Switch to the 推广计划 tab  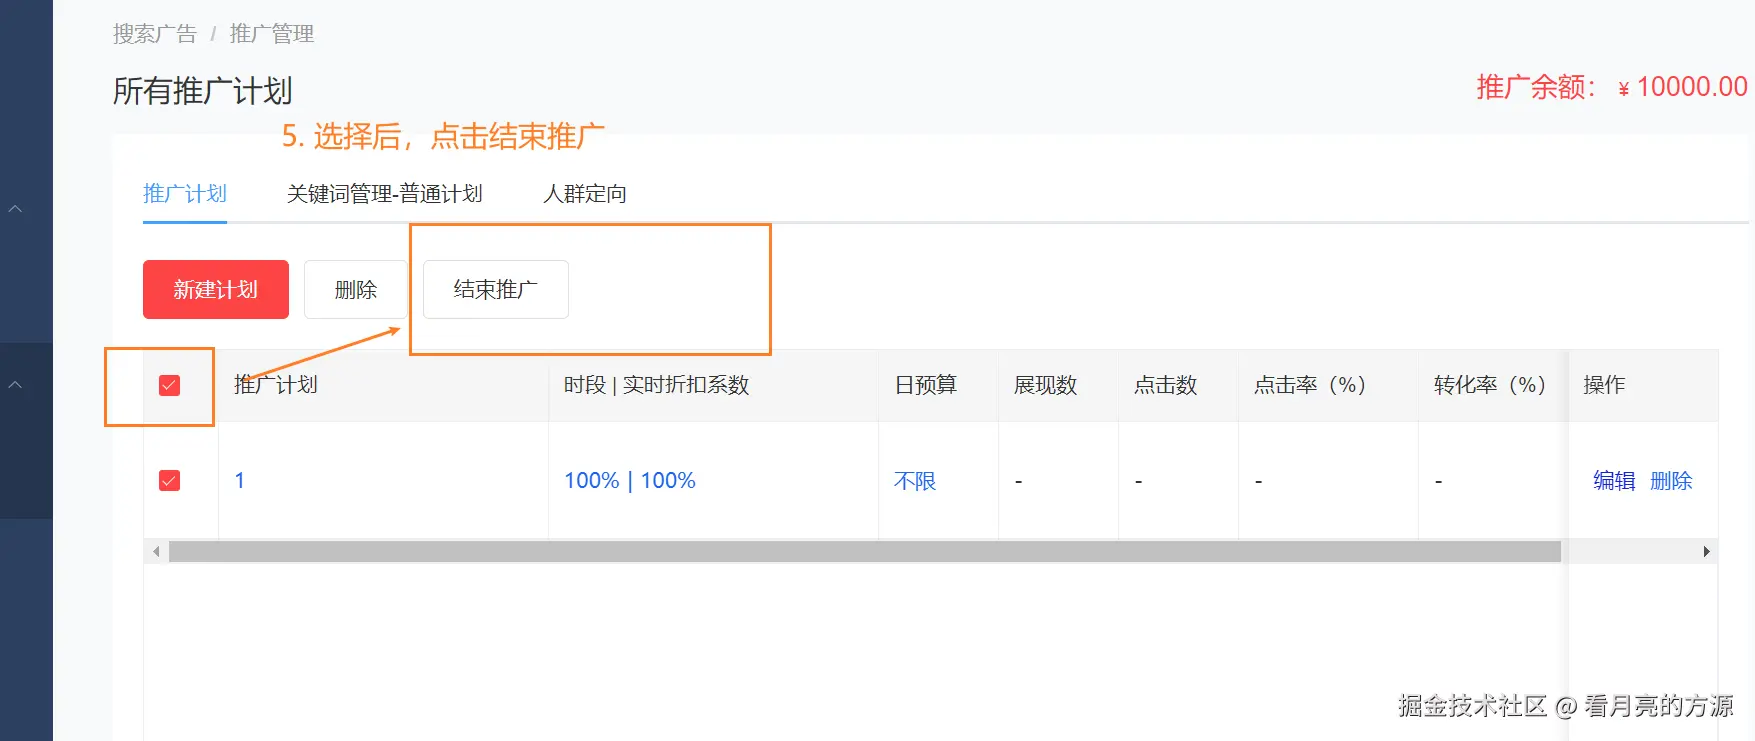[x=185, y=194]
